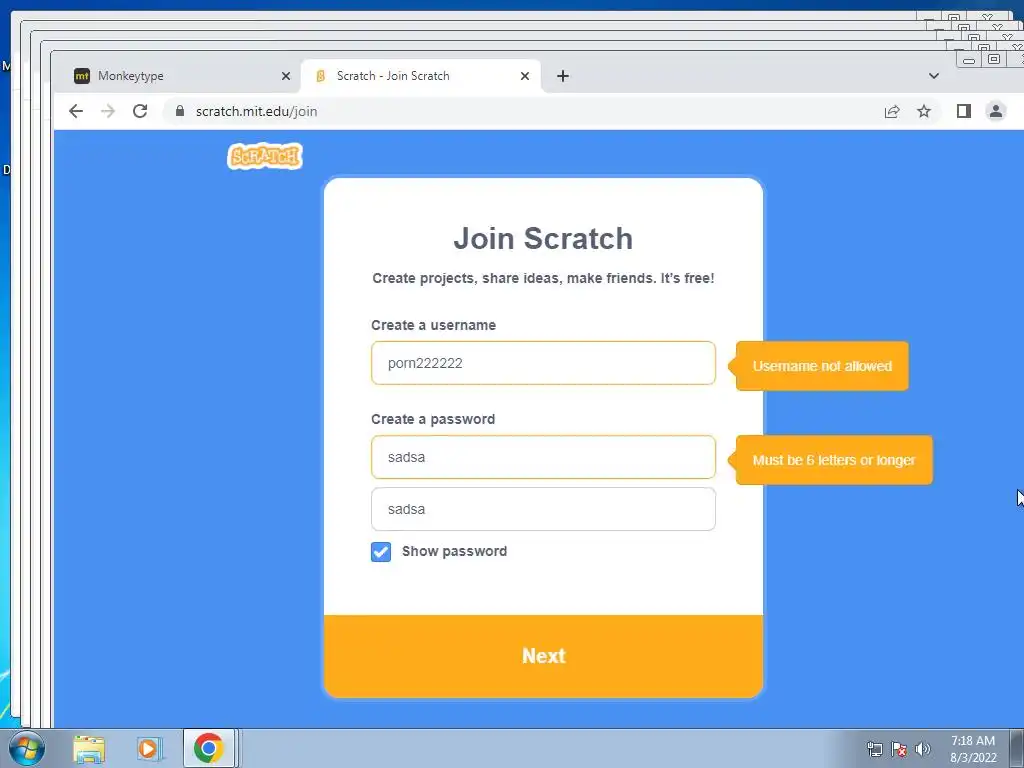This screenshot has width=1024, height=768.
Task: Open the Chrome profile avatar
Action: (996, 111)
